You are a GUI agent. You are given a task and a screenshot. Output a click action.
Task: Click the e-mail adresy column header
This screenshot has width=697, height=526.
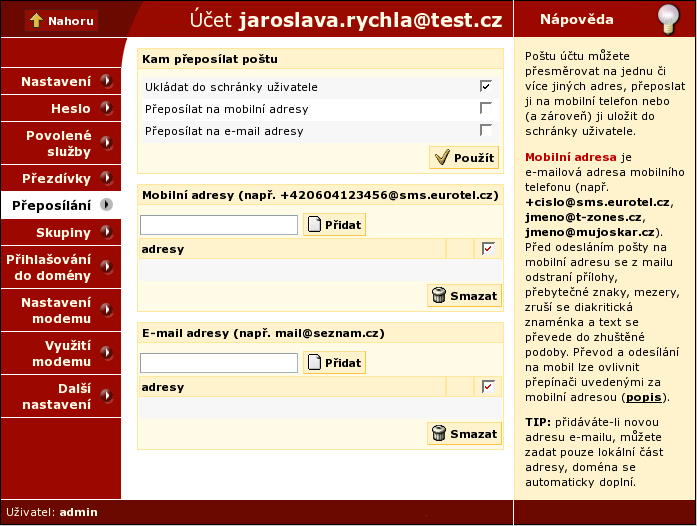(x=163, y=387)
